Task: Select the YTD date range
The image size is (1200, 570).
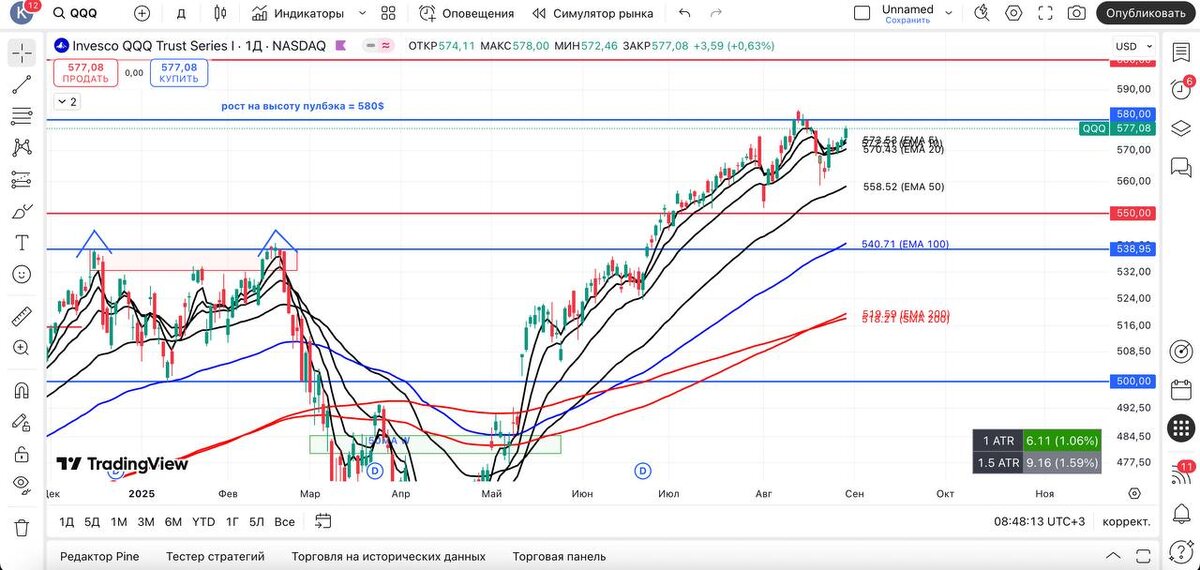Action: [203, 522]
